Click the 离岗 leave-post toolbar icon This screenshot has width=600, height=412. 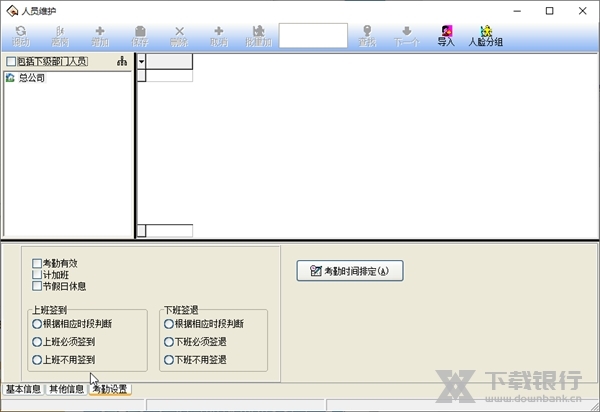(x=60, y=36)
